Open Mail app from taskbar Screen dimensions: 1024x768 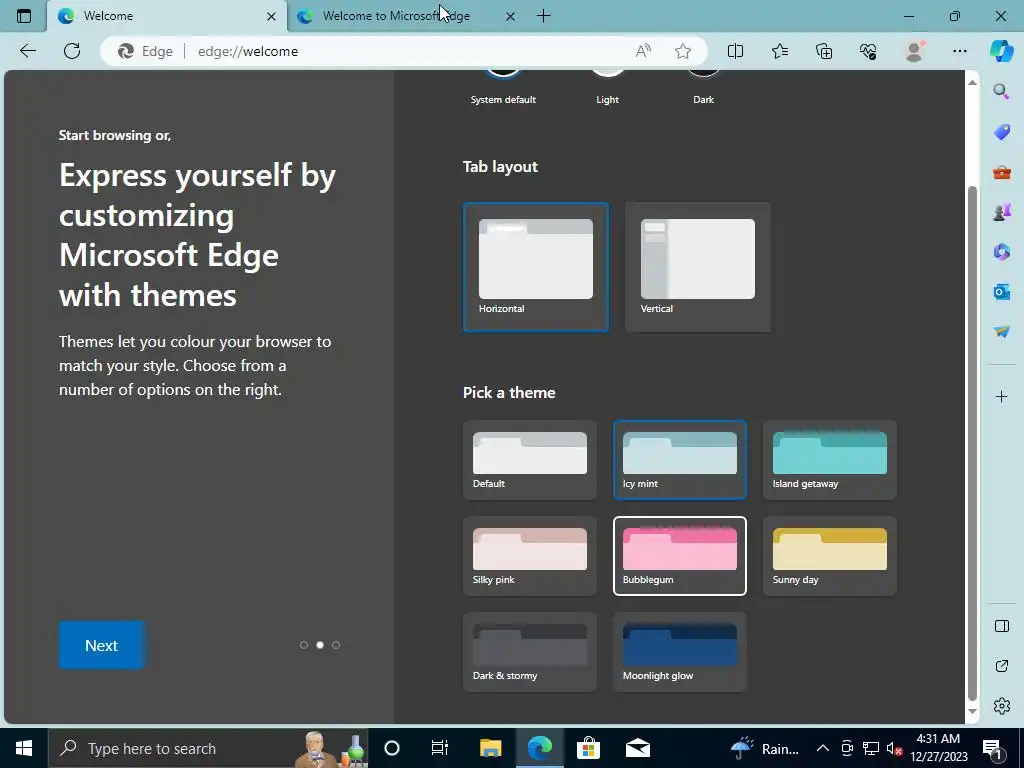click(637, 748)
